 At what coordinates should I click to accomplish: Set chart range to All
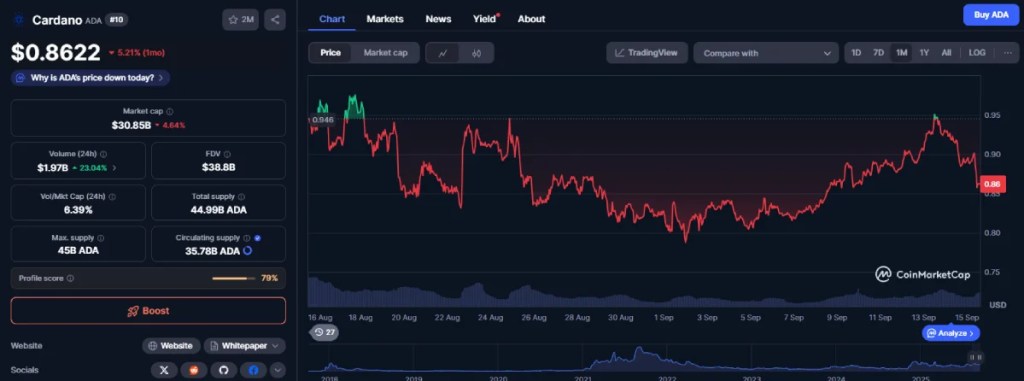coord(946,53)
